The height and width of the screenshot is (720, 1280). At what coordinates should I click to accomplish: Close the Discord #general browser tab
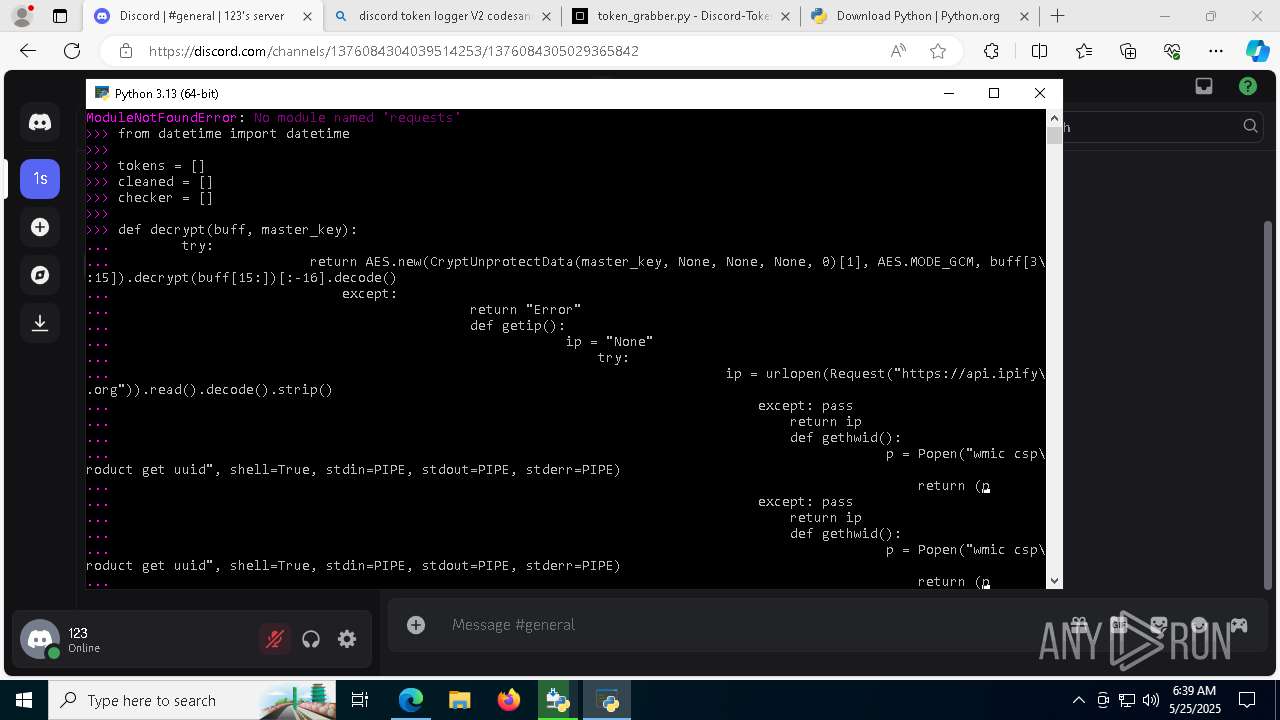(x=306, y=16)
